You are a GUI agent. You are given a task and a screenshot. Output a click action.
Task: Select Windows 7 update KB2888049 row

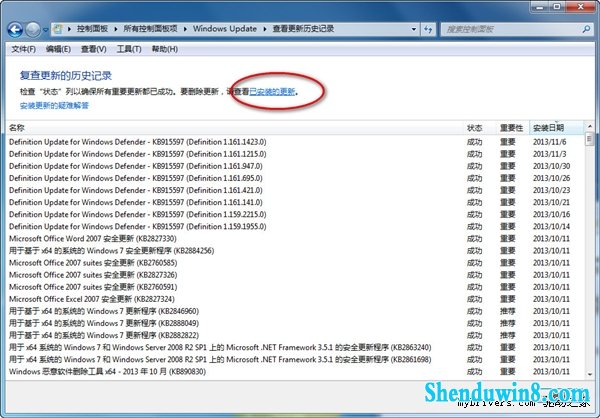295,323
